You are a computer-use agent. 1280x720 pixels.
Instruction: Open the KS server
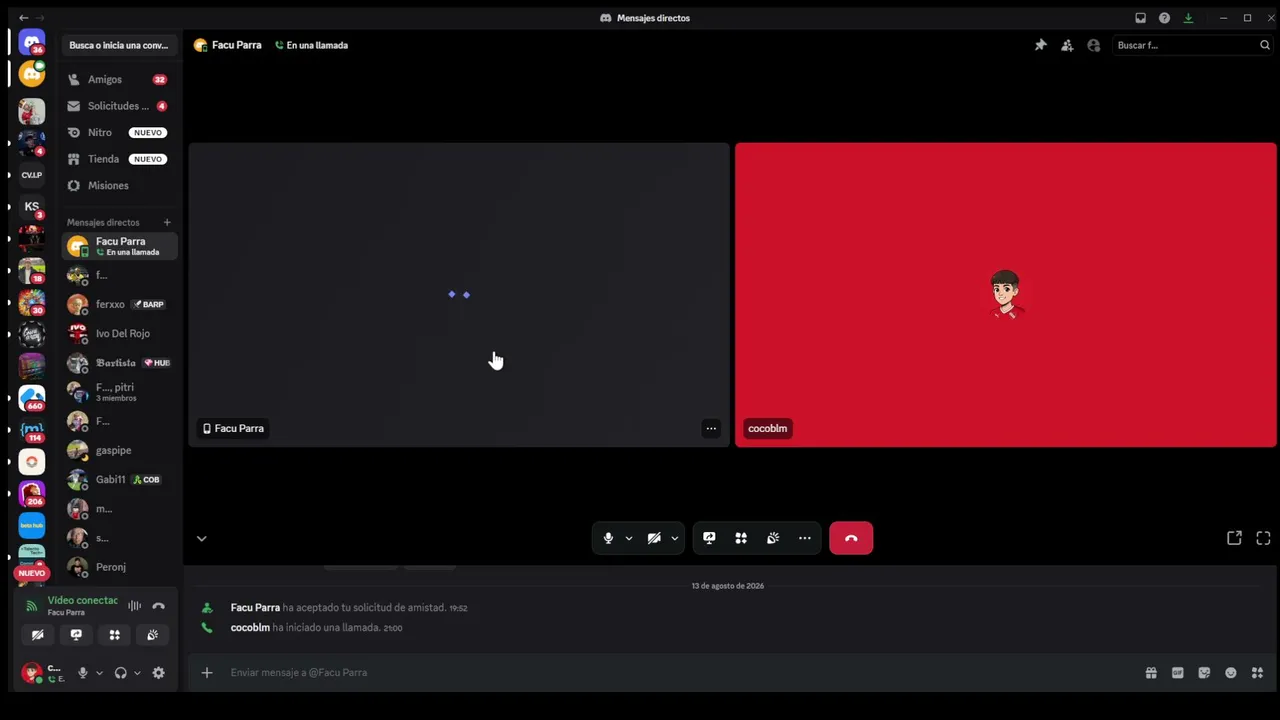[32, 207]
